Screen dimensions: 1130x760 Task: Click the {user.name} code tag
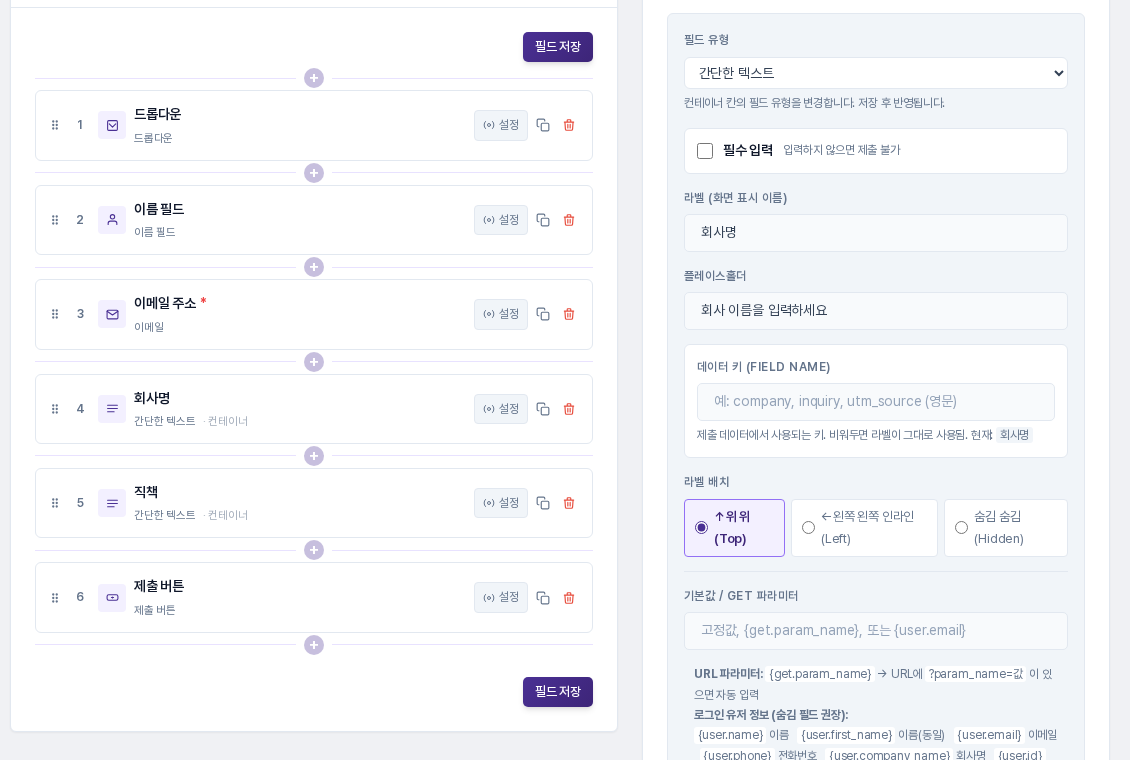(730, 735)
